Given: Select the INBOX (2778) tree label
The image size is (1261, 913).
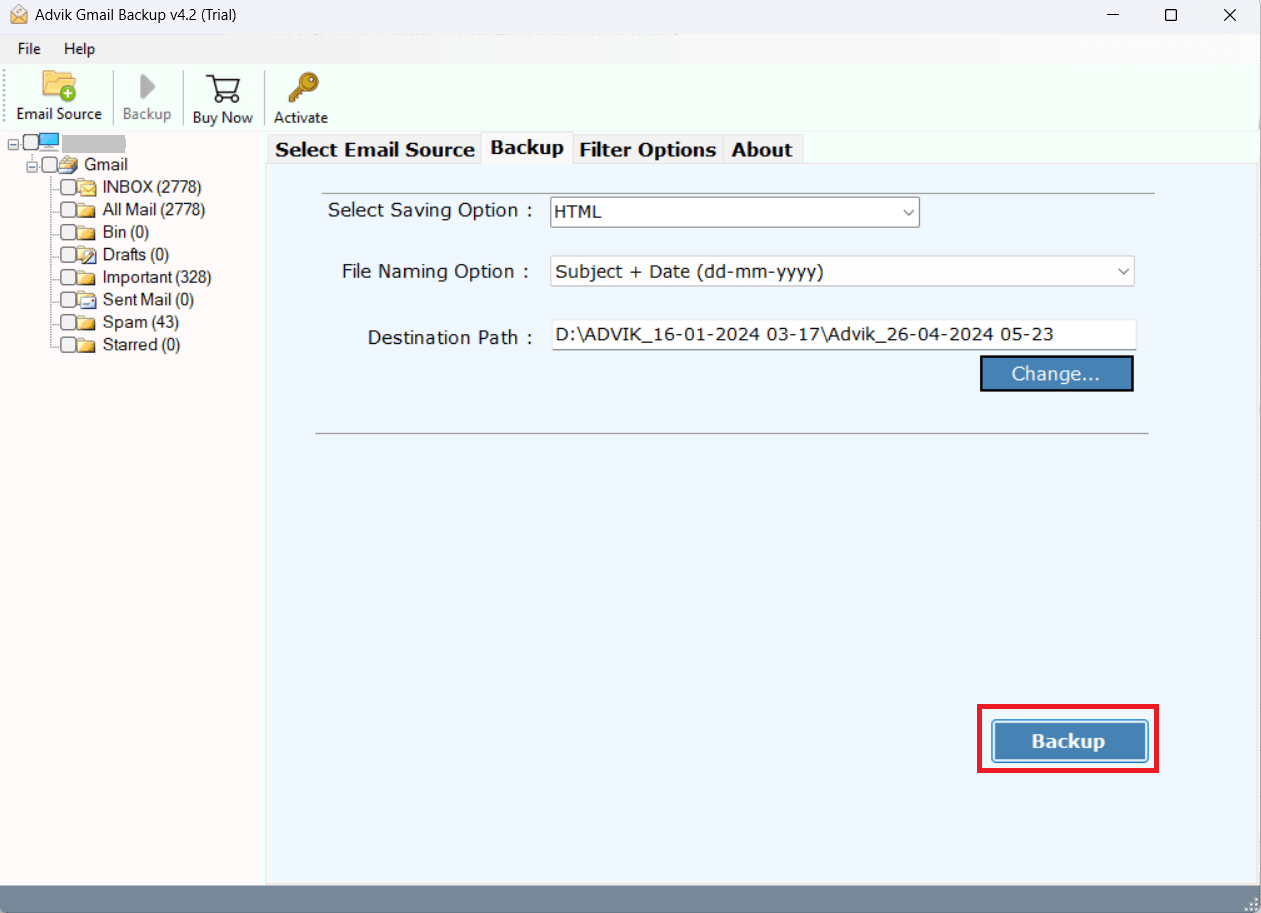Looking at the screenshot, I should [x=152, y=187].
